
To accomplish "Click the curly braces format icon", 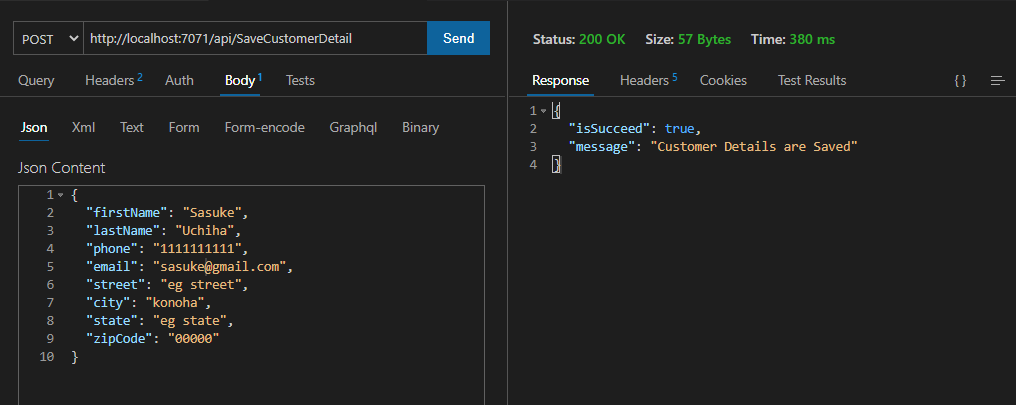I will pyautogui.click(x=960, y=81).
